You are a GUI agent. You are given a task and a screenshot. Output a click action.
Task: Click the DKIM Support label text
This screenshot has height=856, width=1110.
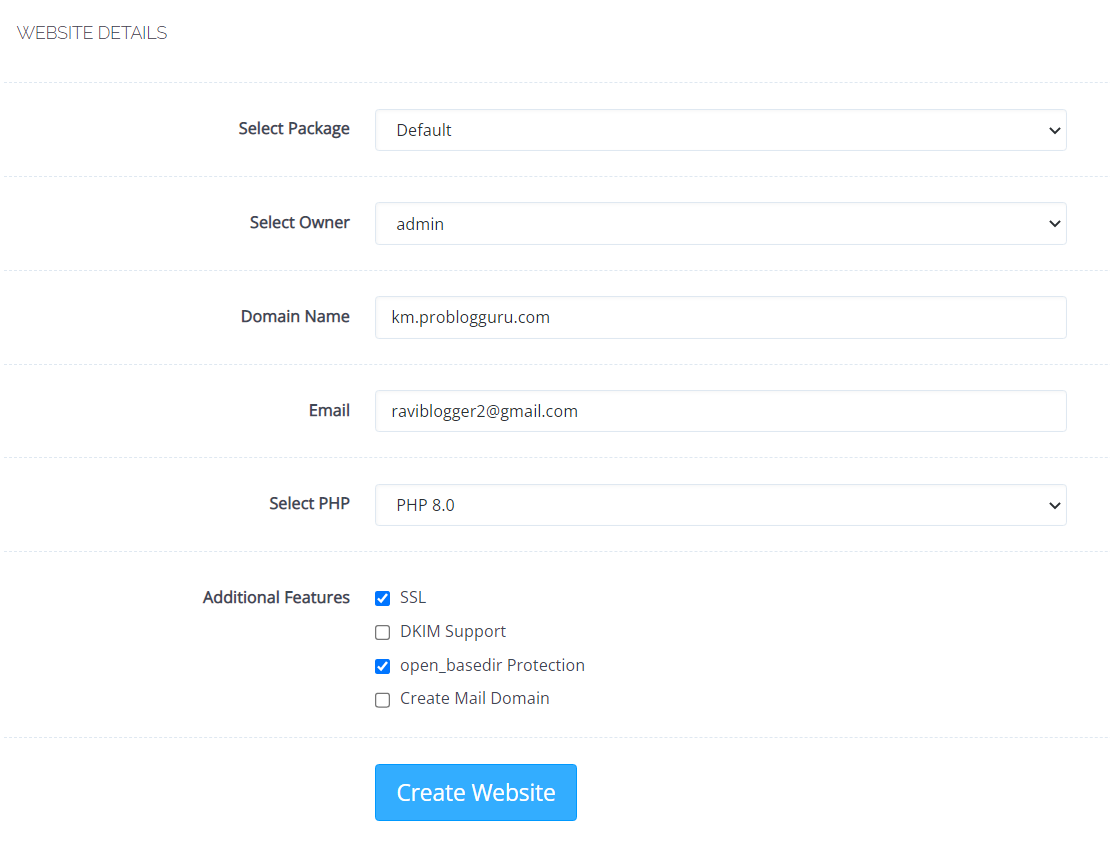click(453, 631)
